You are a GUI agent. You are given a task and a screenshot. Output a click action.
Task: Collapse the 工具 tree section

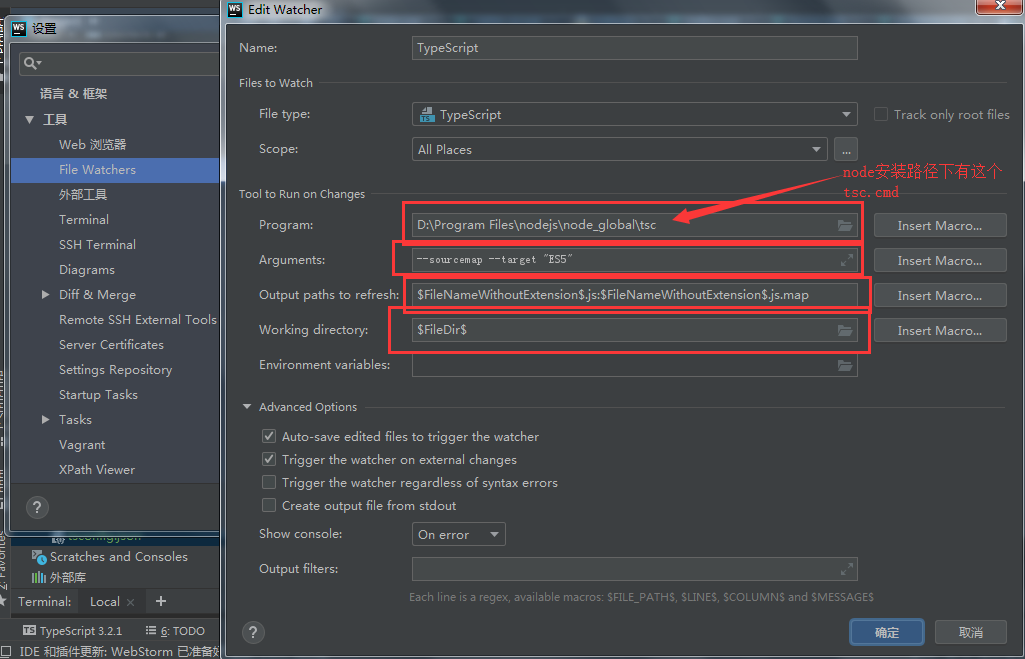[x=29, y=120]
